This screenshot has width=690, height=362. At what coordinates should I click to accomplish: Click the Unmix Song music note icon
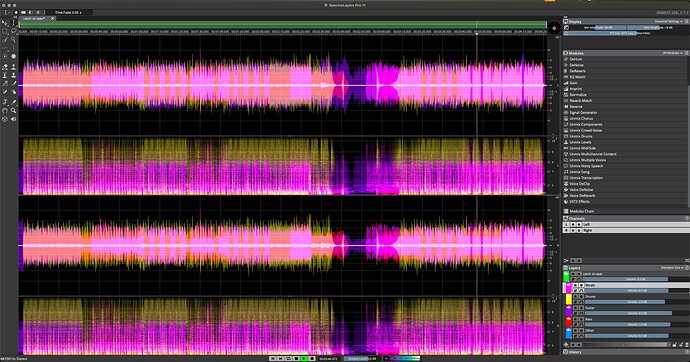pos(566,172)
